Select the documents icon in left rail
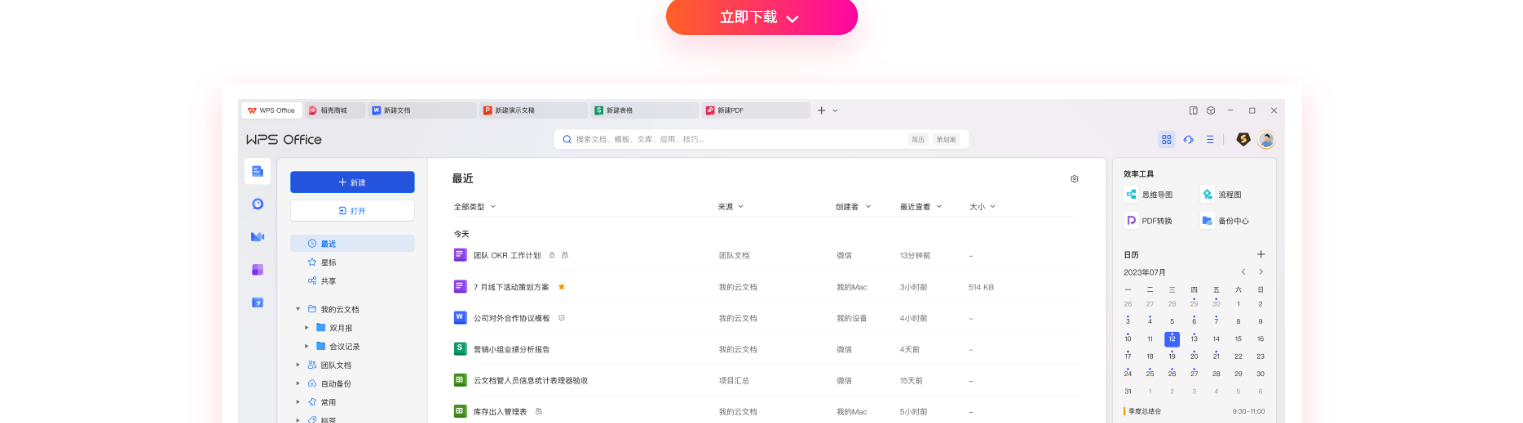1523x423 pixels. point(257,171)
